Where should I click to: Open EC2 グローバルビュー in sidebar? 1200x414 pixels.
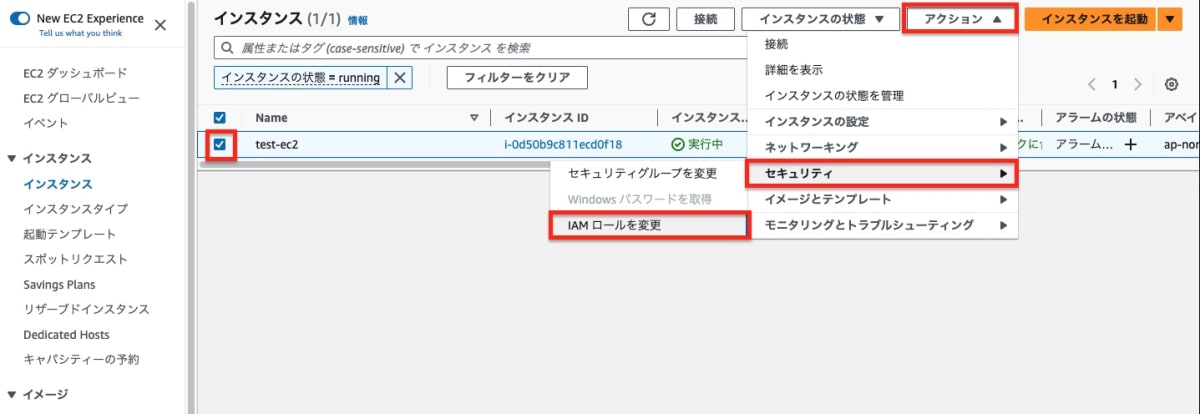(x=81, y=98)
